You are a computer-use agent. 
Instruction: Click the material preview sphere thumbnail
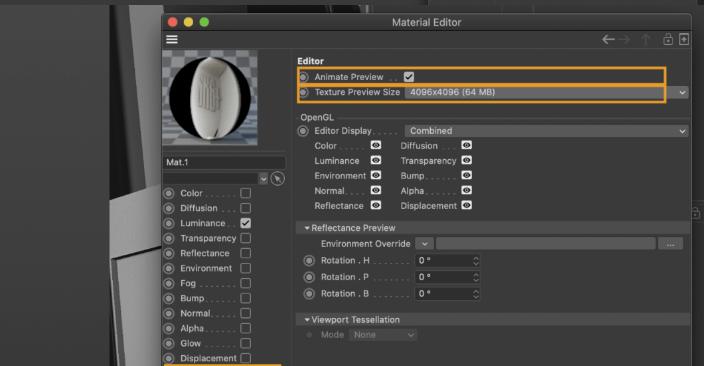(210, 97)
